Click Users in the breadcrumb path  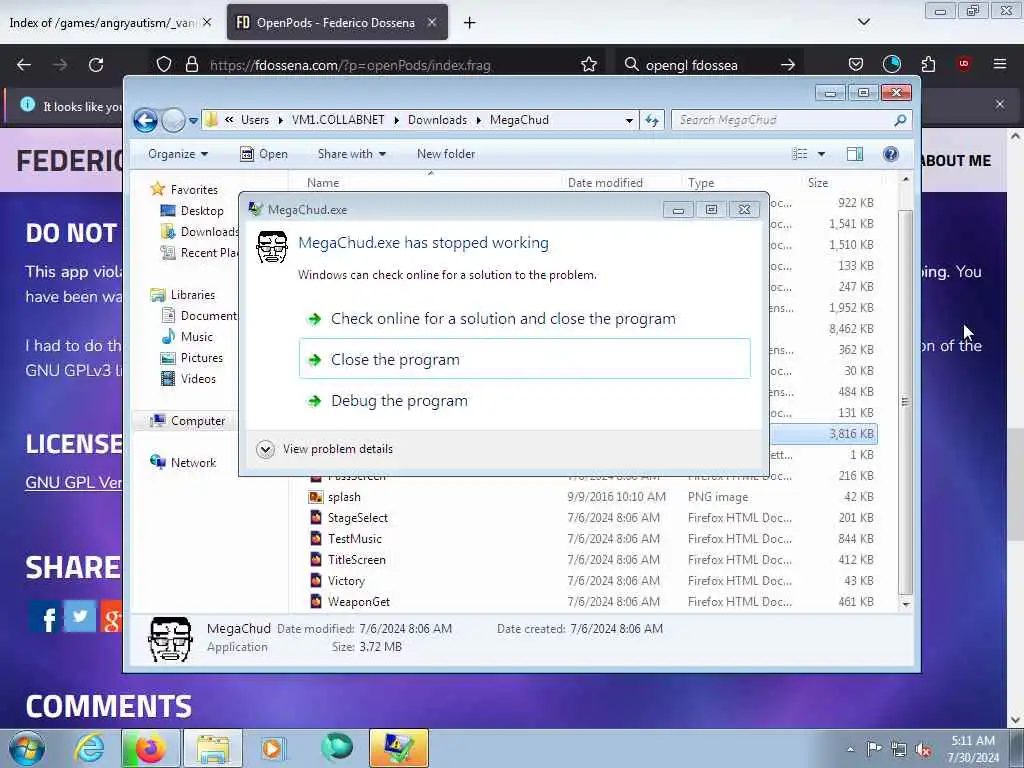(x=255, y=120)
